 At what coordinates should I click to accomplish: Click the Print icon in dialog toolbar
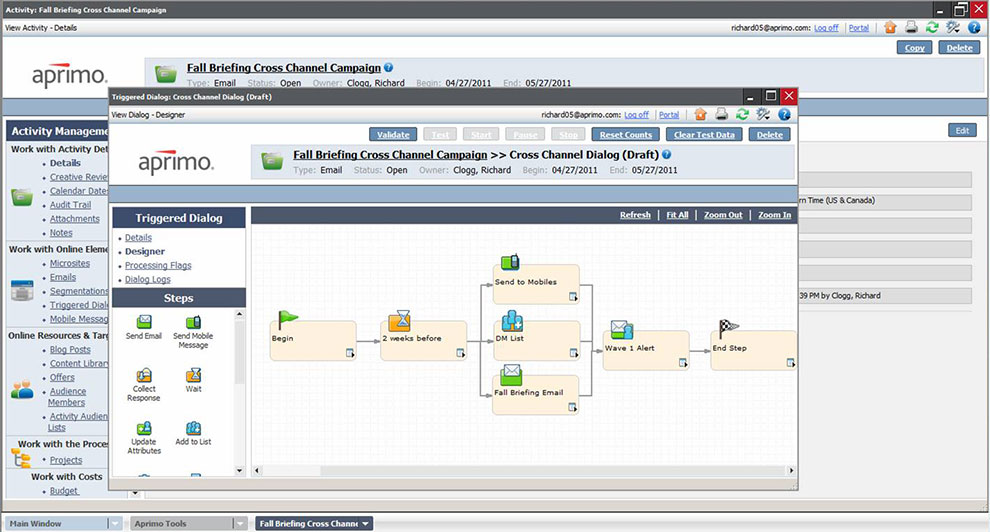pos(722,114)
